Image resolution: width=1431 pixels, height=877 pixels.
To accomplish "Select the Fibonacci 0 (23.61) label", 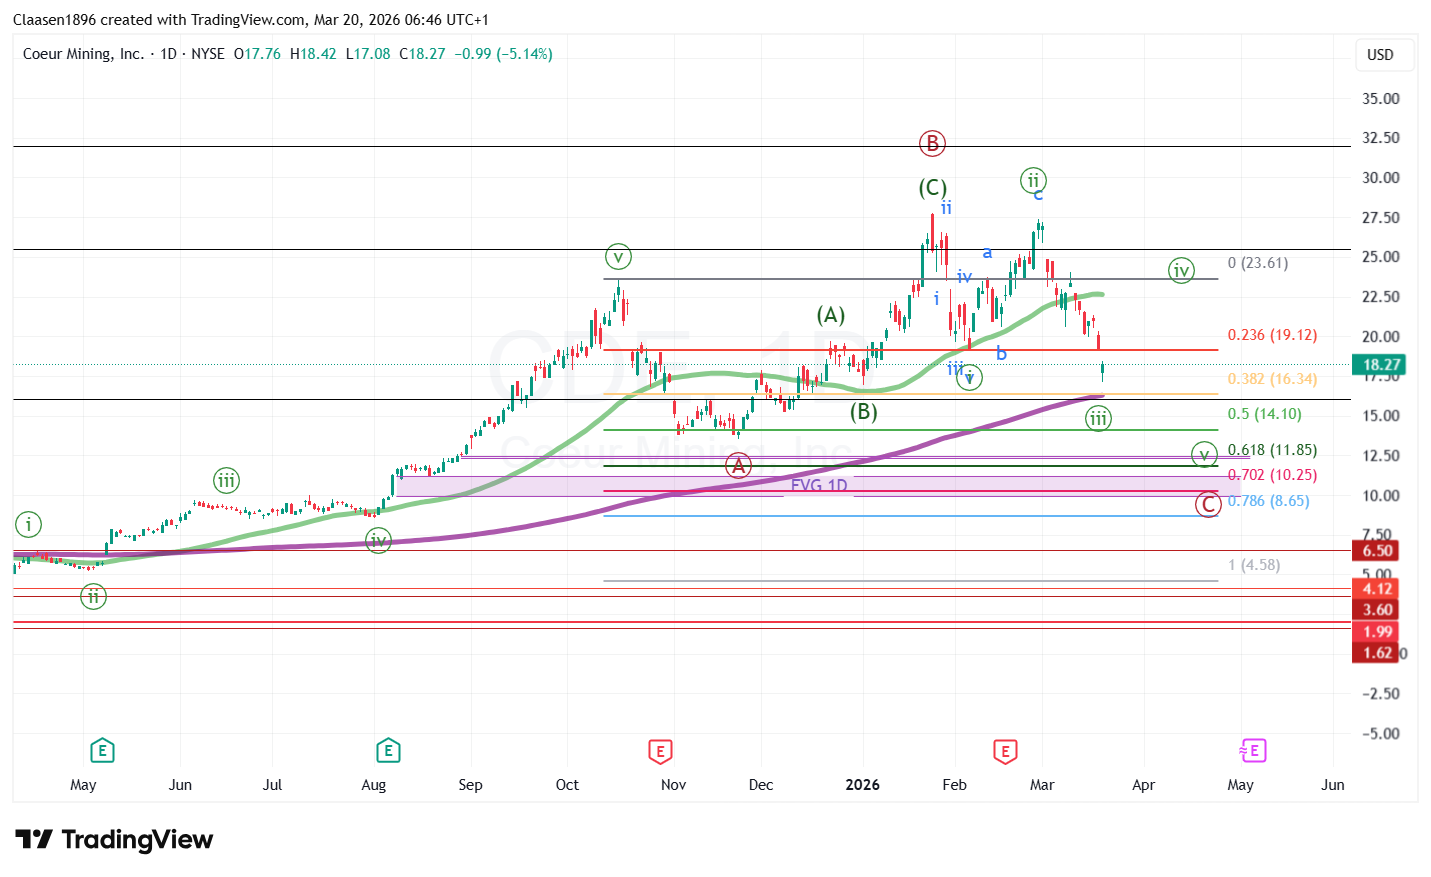I will tap(1258, 263).
